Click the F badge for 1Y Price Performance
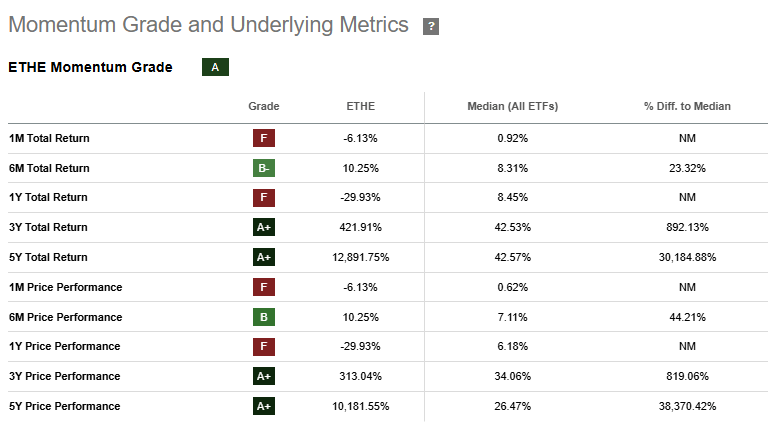The height and width of the screenshot is (434, 780). 264,346
